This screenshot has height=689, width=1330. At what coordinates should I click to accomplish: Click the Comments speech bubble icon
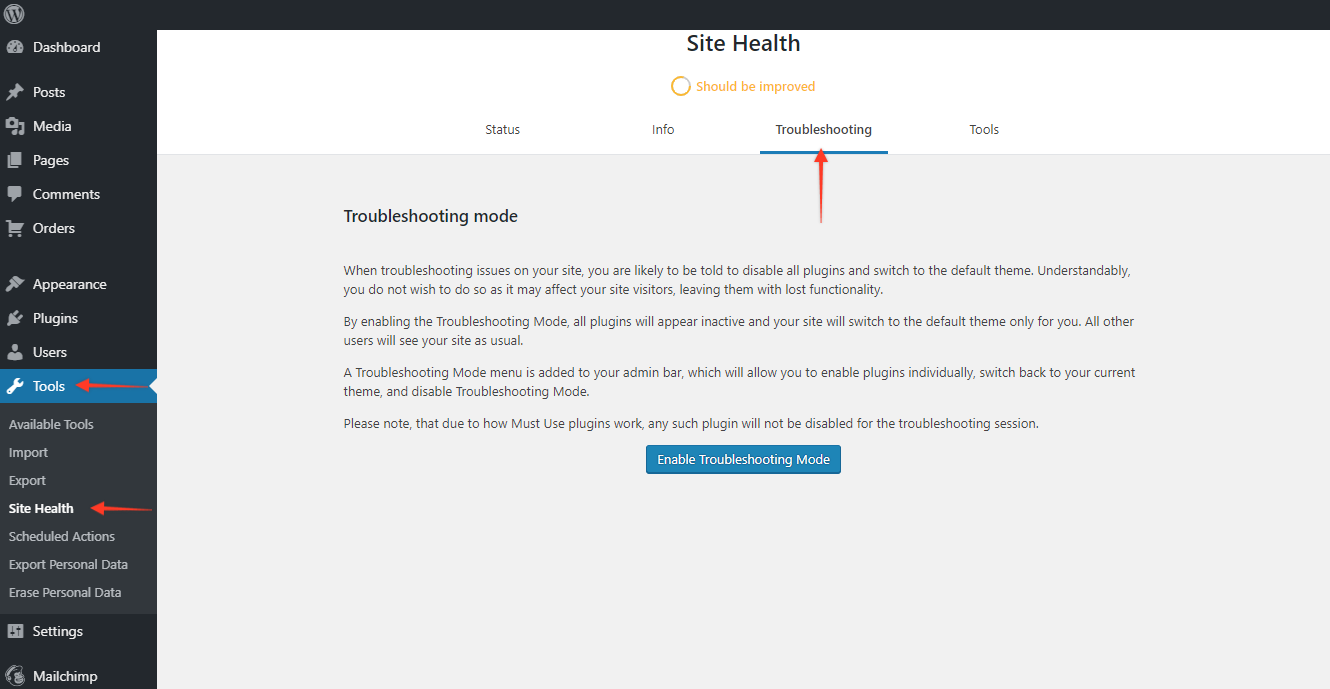coord(15,194)
